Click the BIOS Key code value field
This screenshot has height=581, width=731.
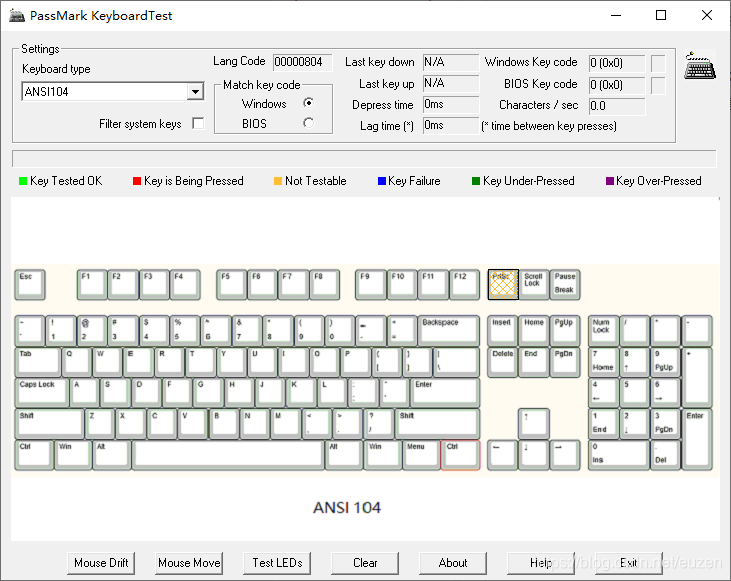(617, 85)
